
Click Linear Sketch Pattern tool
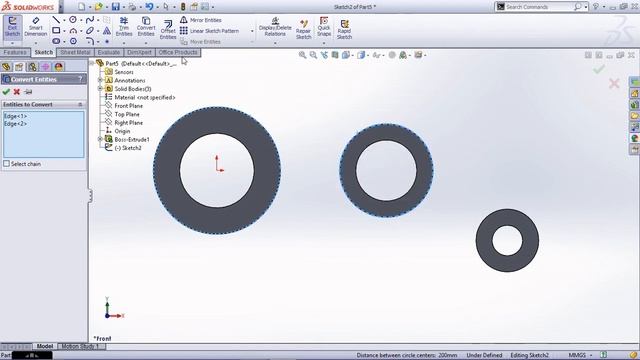209,31
